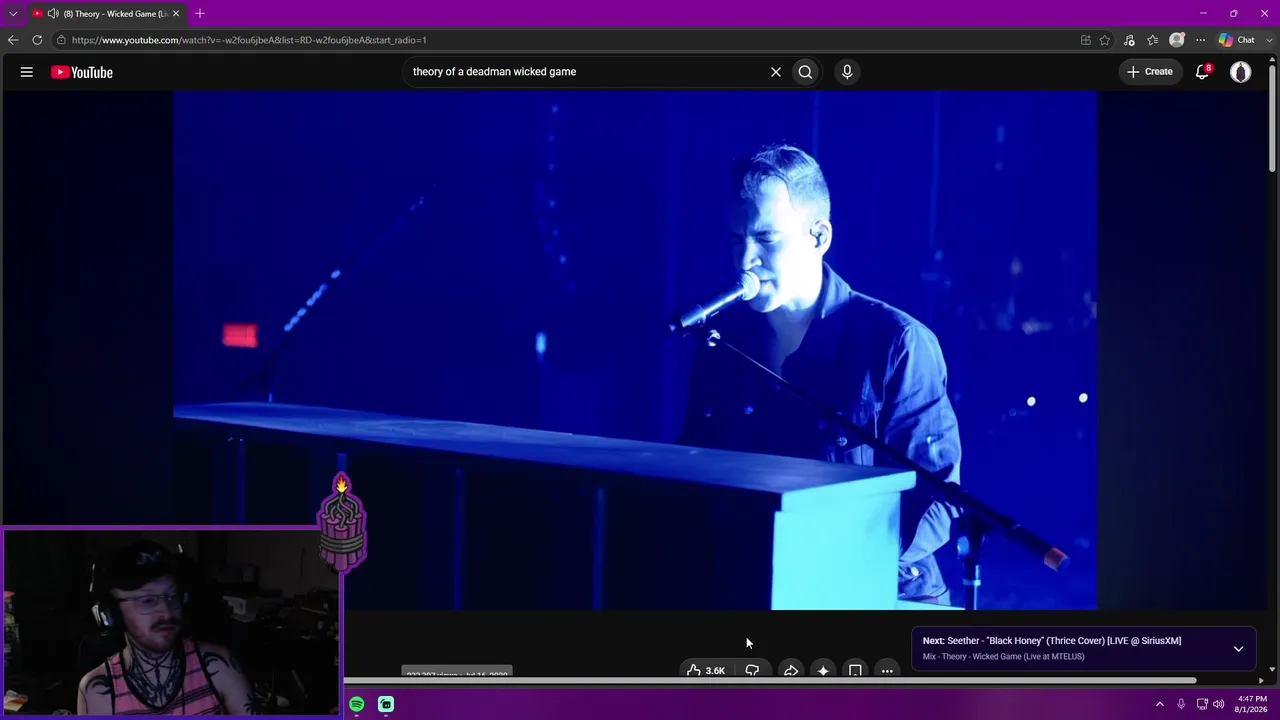Clear the YouTube search query
1280x720 pixels.
pyautogui.click(x=775, y=72)
